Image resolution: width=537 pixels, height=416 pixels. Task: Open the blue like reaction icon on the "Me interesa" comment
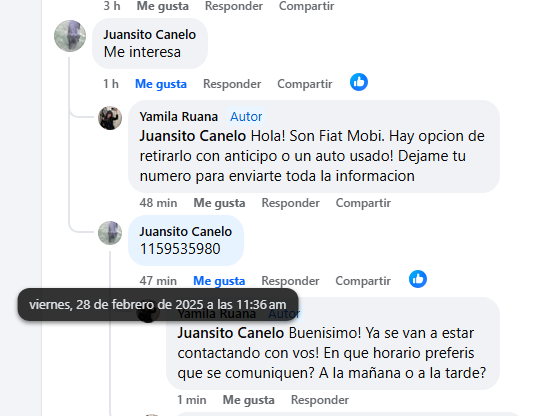click(x=359, y=82)
